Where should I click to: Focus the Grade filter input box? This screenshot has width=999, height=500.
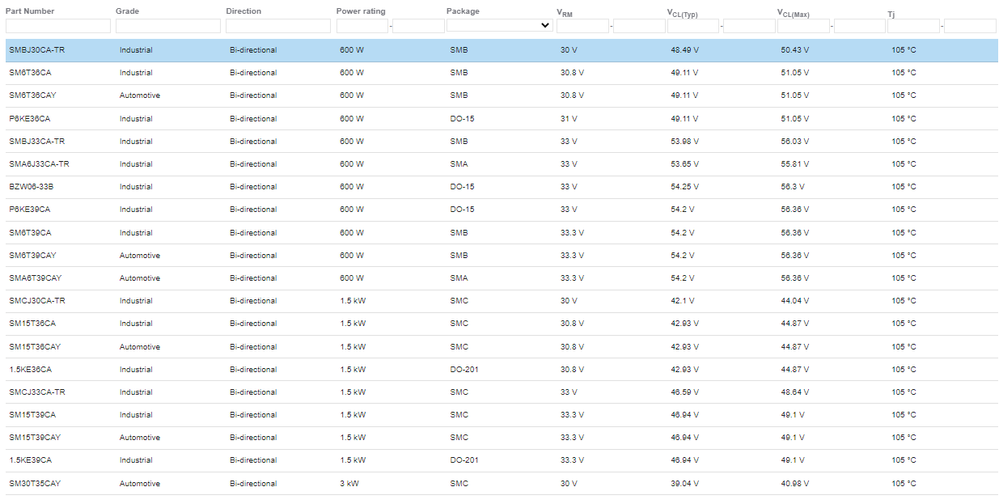click(x=168, y=26)
